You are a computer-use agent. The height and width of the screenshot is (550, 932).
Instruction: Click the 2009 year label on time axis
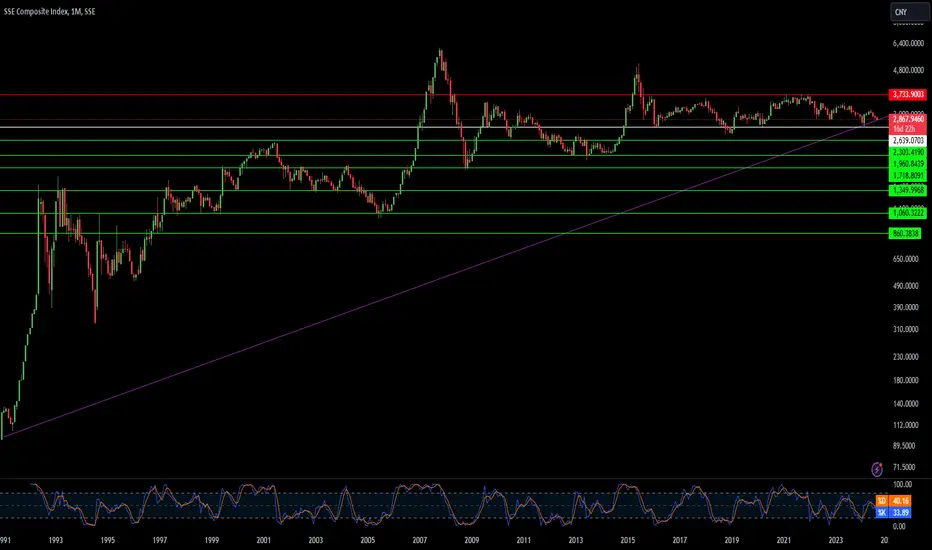(472, 540)
